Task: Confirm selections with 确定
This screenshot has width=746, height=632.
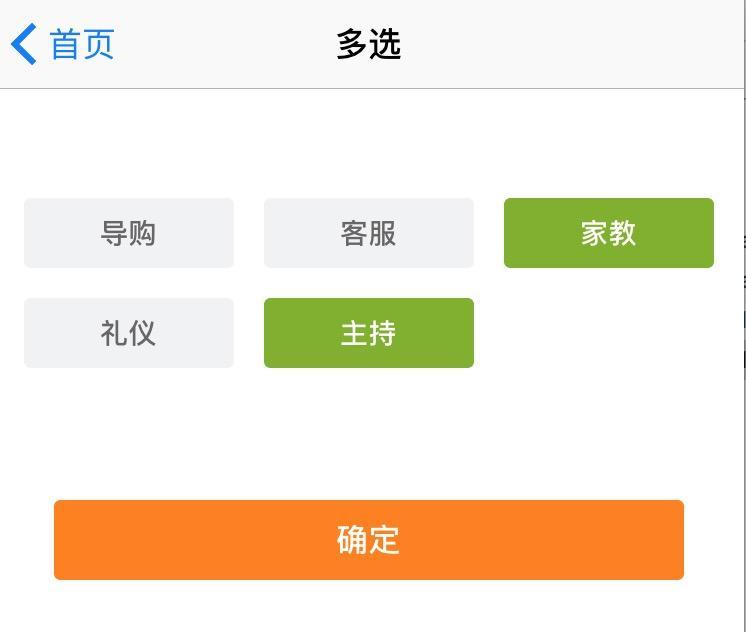Action: pos(369,540)
